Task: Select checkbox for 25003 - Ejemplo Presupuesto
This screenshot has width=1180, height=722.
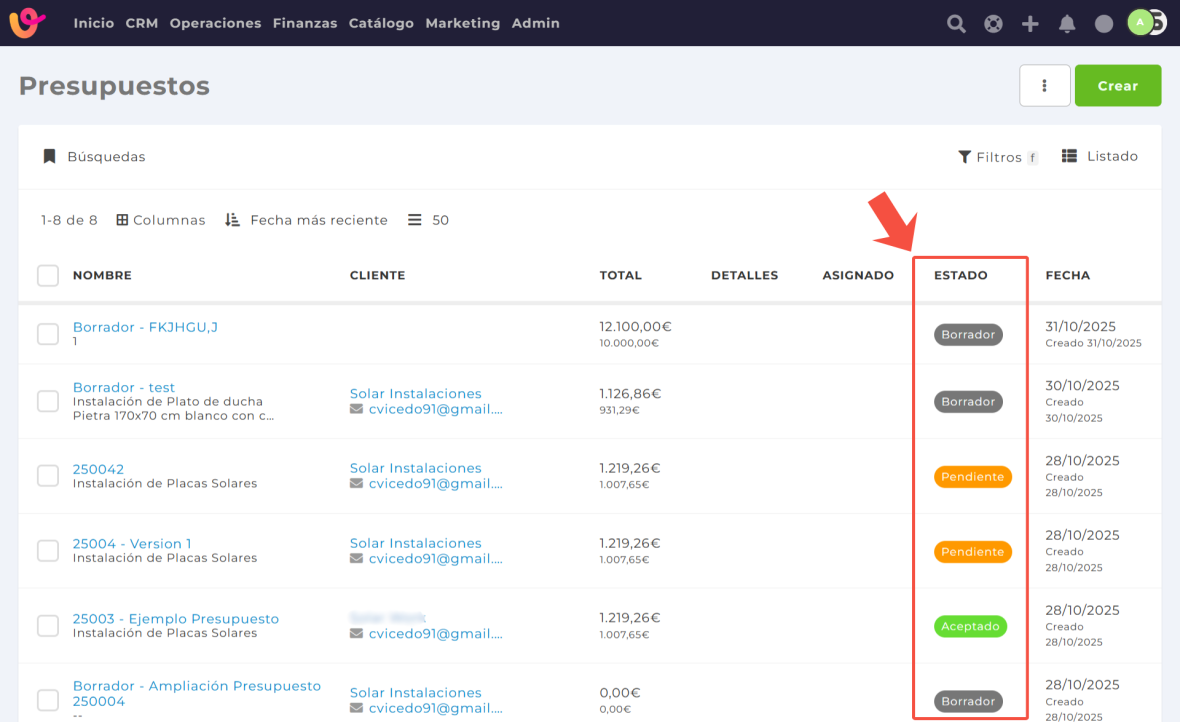Action: click(x=48, y=626)
